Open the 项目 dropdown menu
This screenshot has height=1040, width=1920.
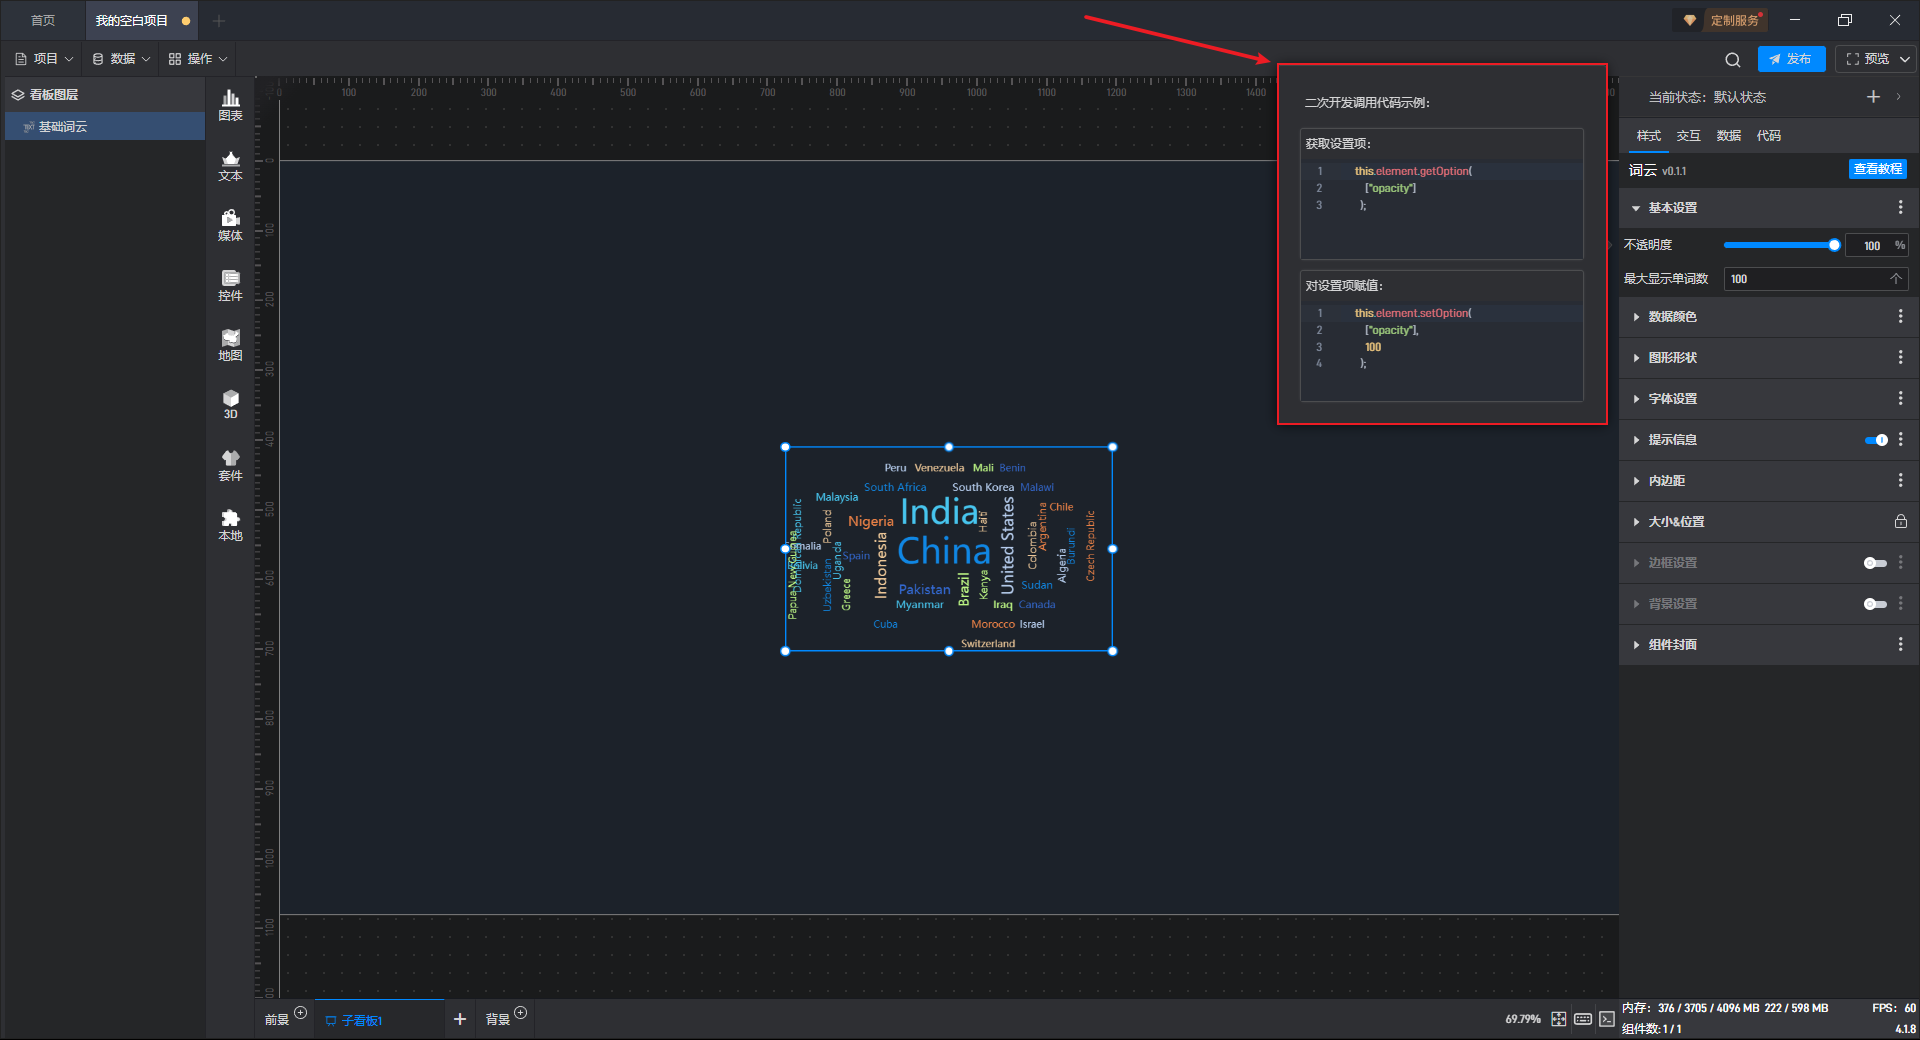pos(45,59)
